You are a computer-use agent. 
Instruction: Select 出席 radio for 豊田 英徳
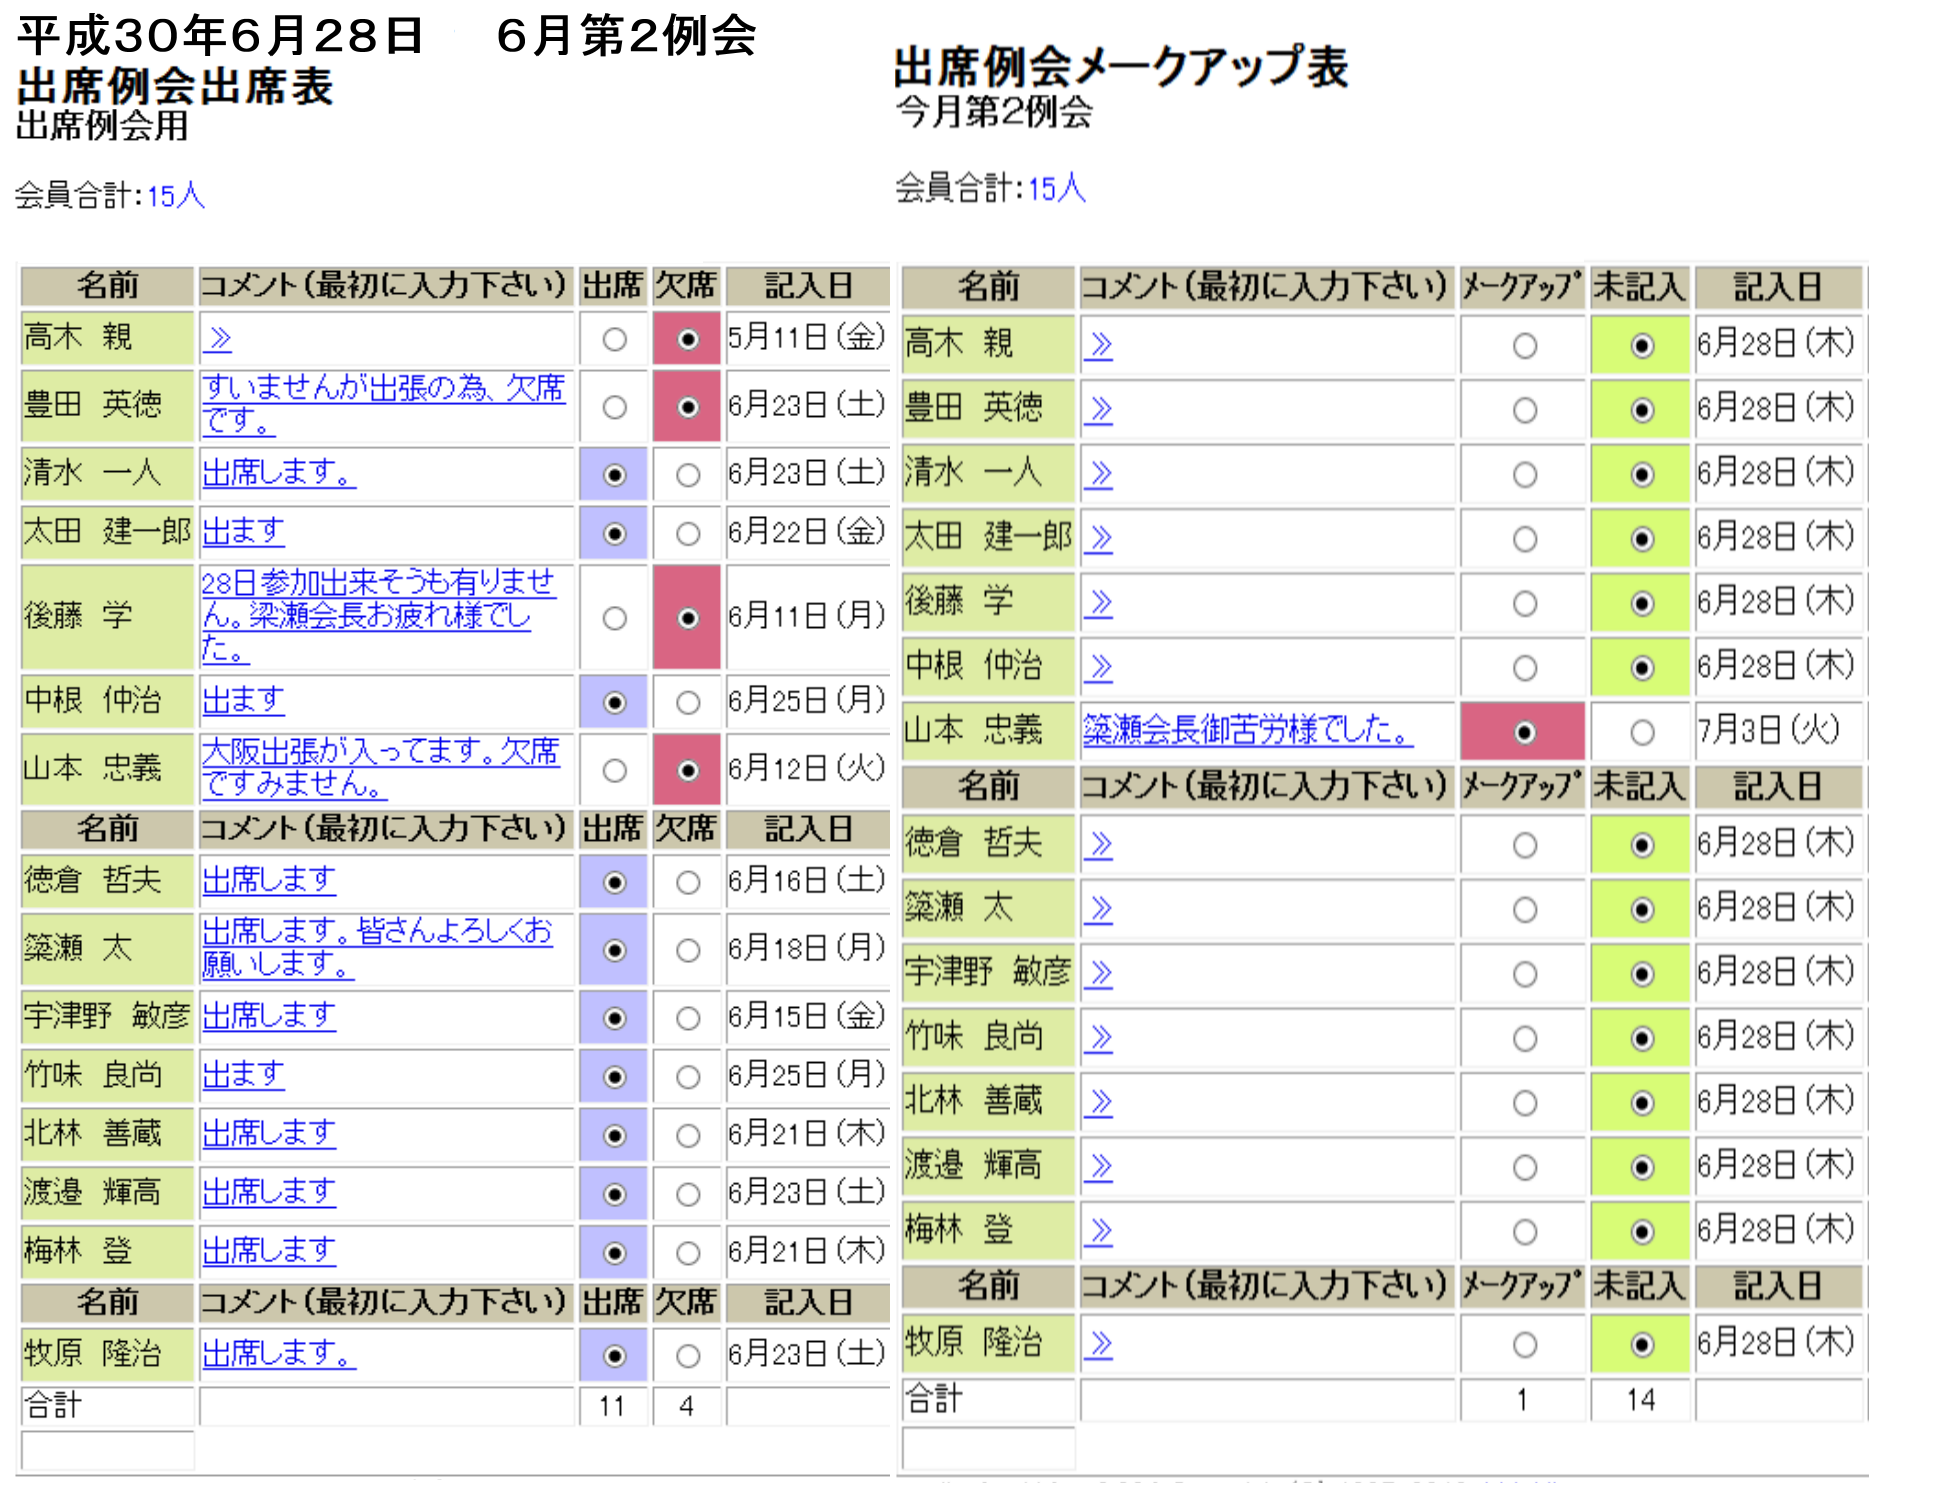615,407
